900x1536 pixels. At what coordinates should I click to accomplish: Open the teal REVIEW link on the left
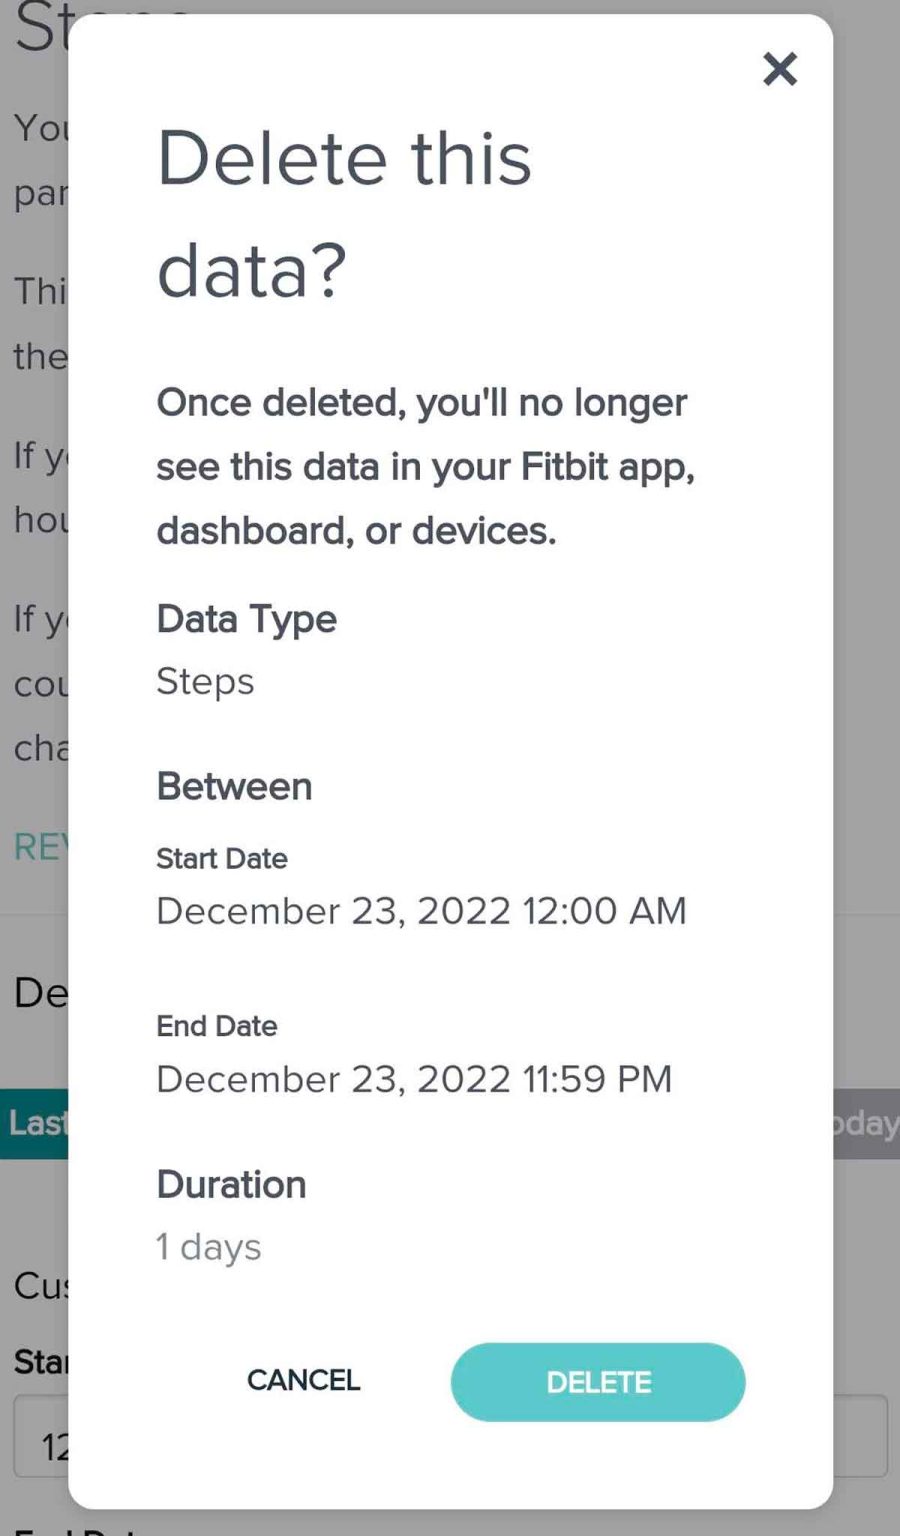point(40,847)
